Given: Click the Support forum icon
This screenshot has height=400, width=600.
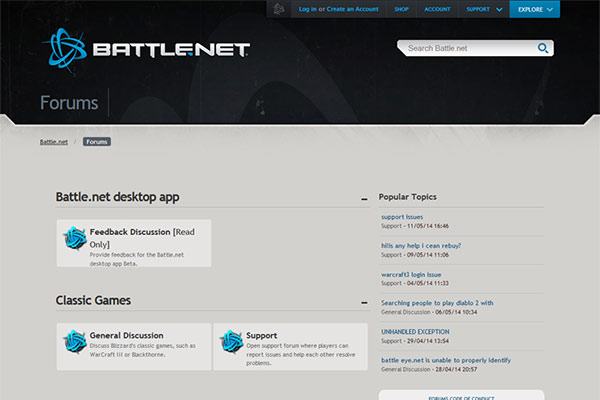Looking at the screenshot, I should tap(231, 341).
